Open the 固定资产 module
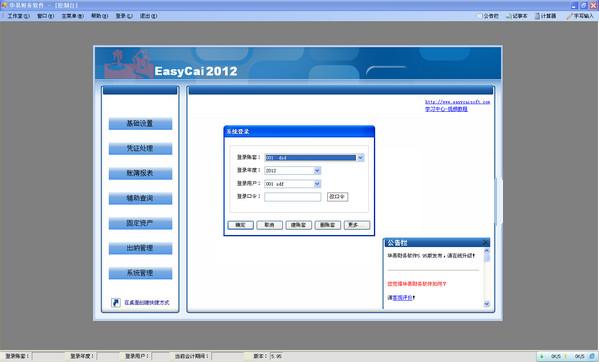The width and height of the screenshot is (599, 362). pyautogui.click(x=140, y=223)
